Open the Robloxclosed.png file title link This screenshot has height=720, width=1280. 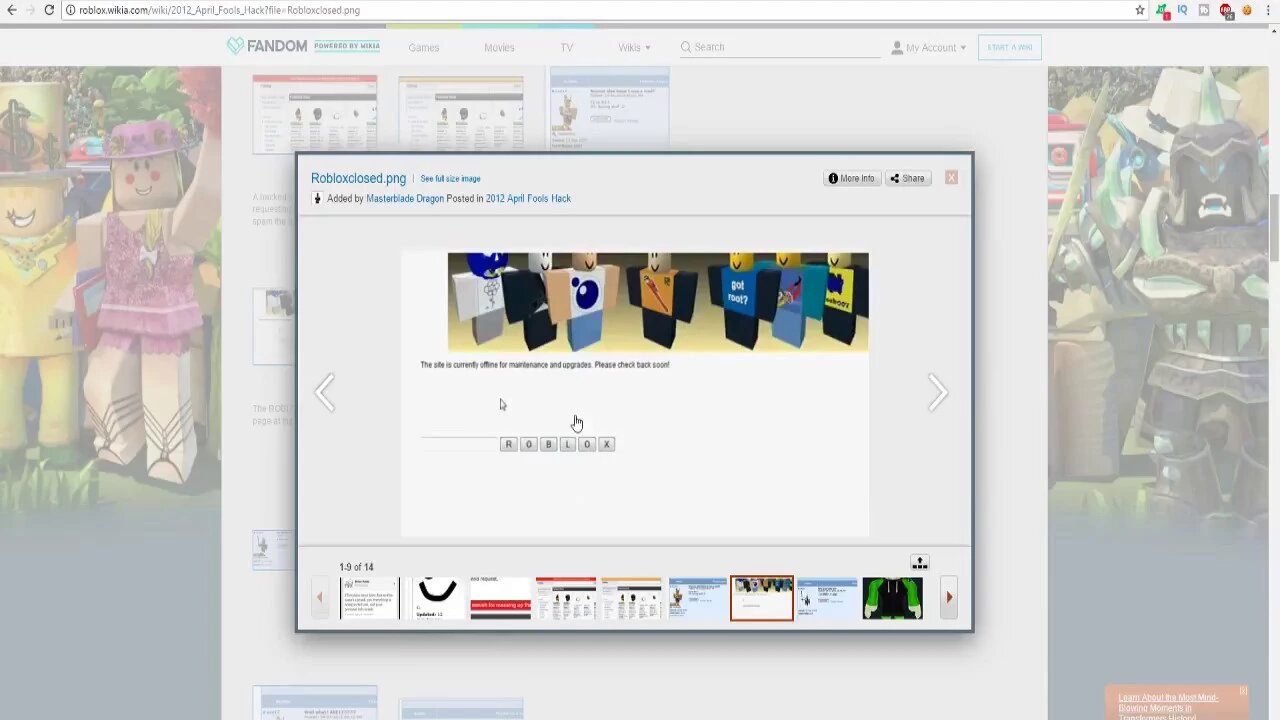(x=358, y=178)
